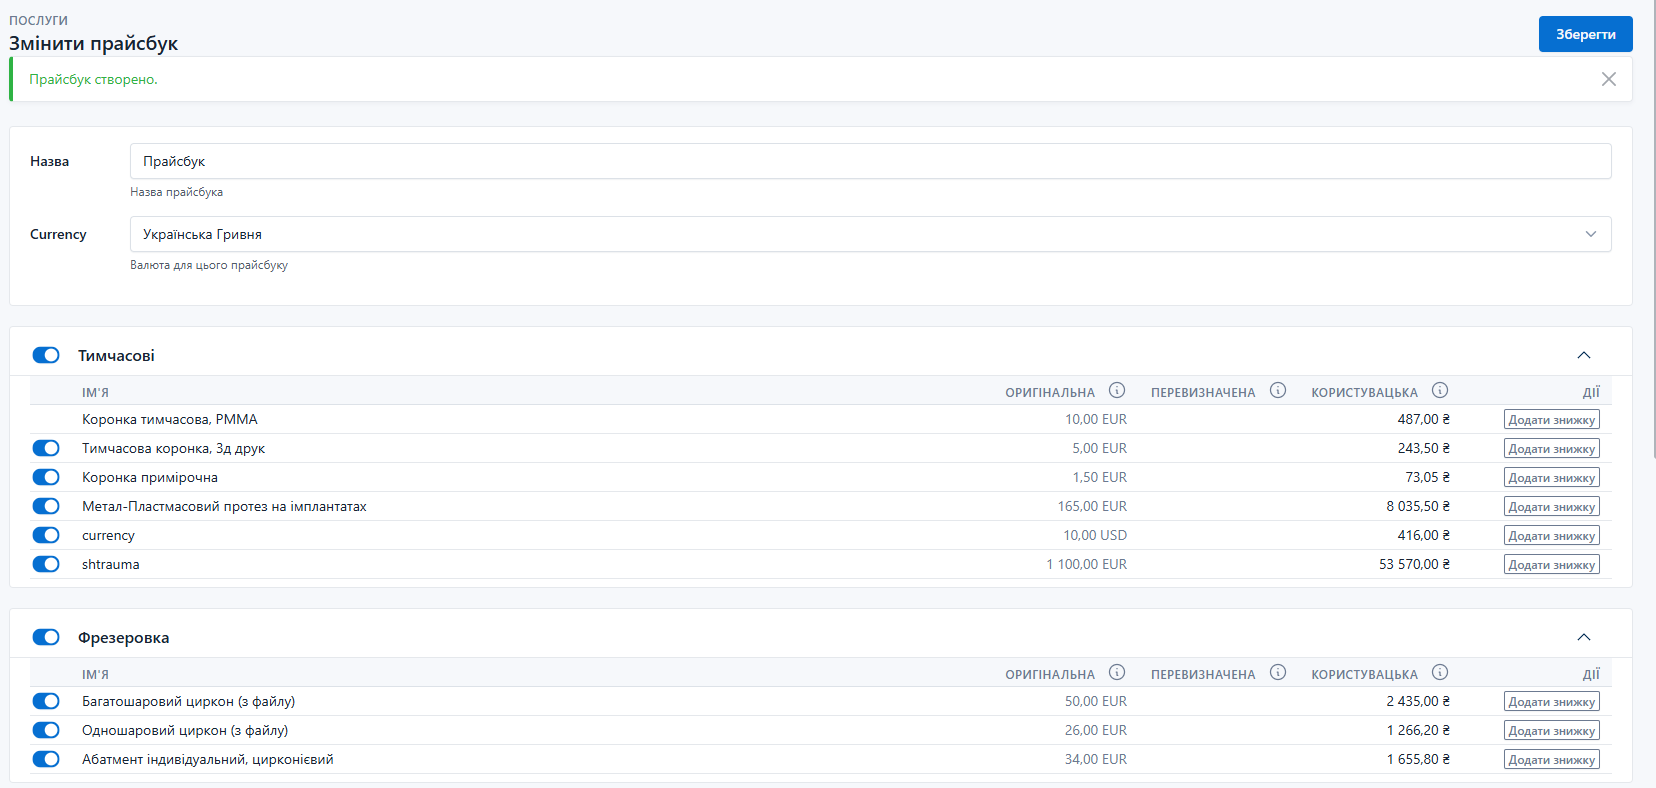
Task: Collapse the Фрезеровка section
Action: pos(1583,638)
